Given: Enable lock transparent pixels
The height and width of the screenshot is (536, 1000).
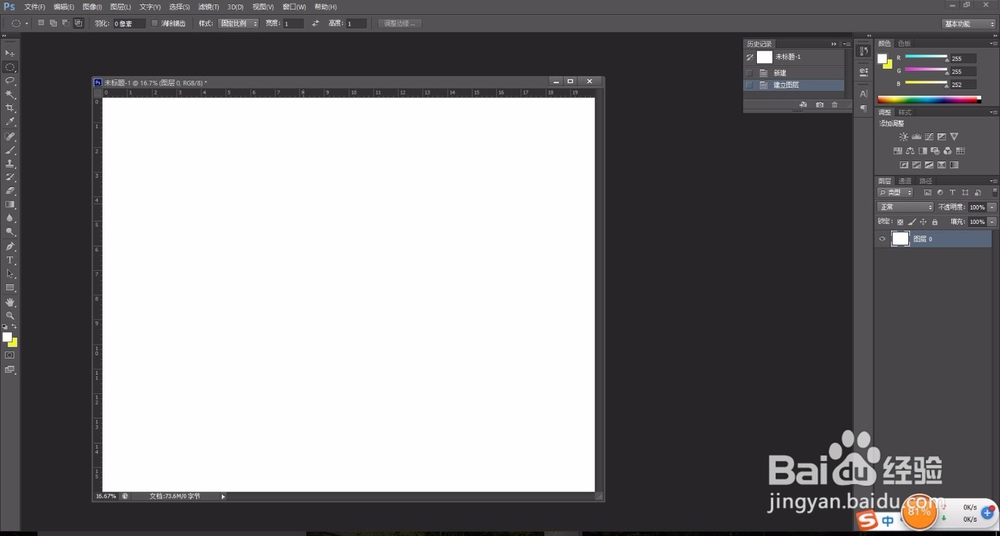Looking at the screenshot, I should click(901, 222).
